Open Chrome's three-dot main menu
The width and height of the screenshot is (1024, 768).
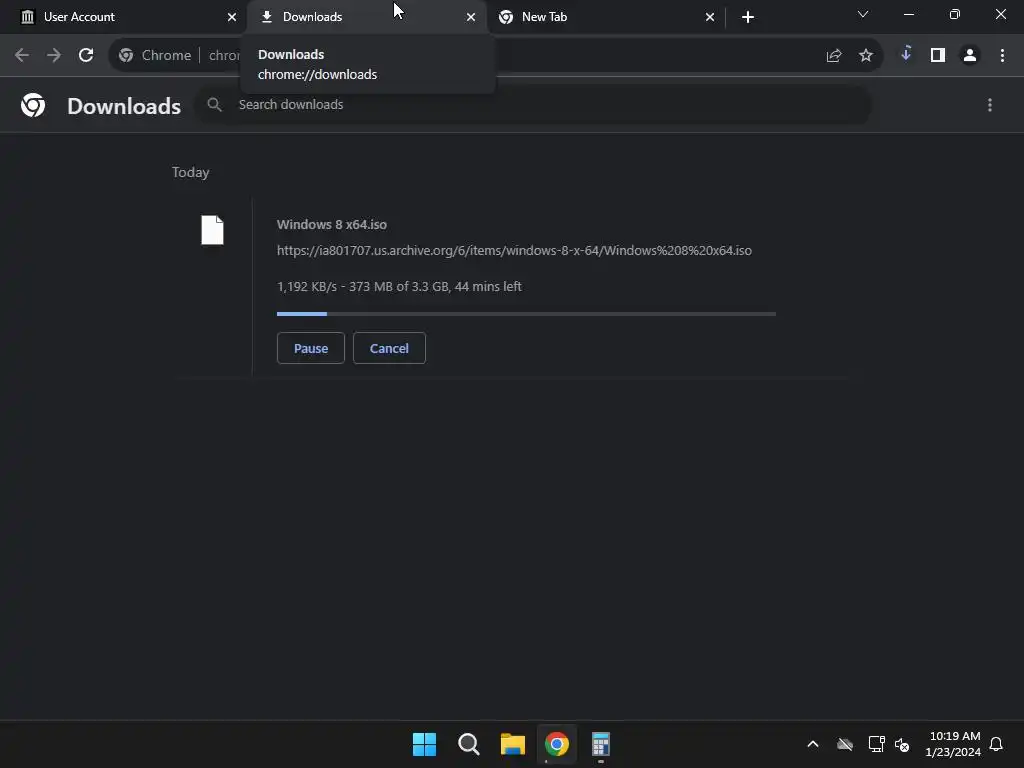click(x=1002, y=56)
